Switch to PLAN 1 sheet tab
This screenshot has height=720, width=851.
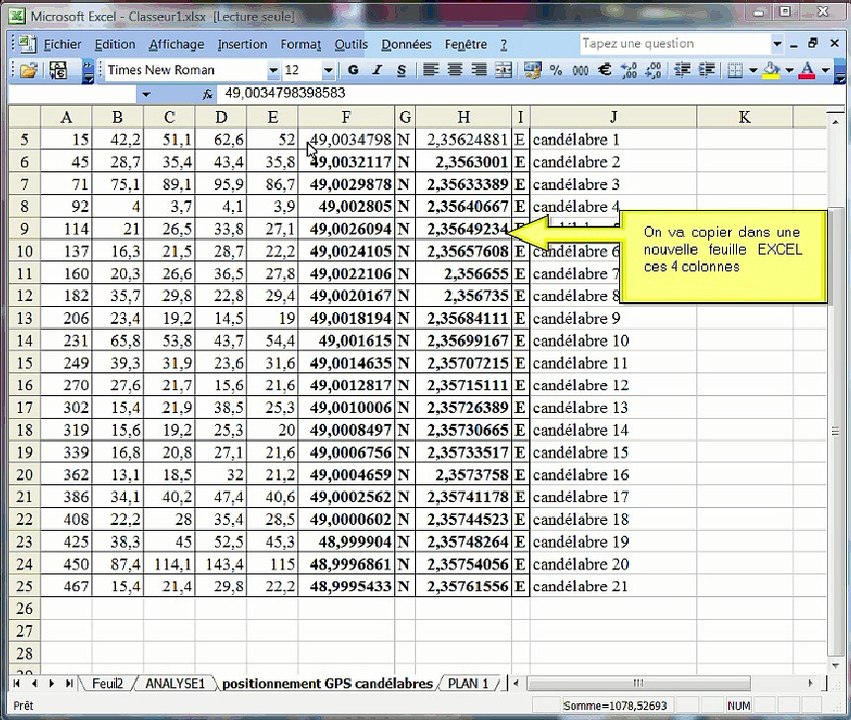tap(468, 684)
